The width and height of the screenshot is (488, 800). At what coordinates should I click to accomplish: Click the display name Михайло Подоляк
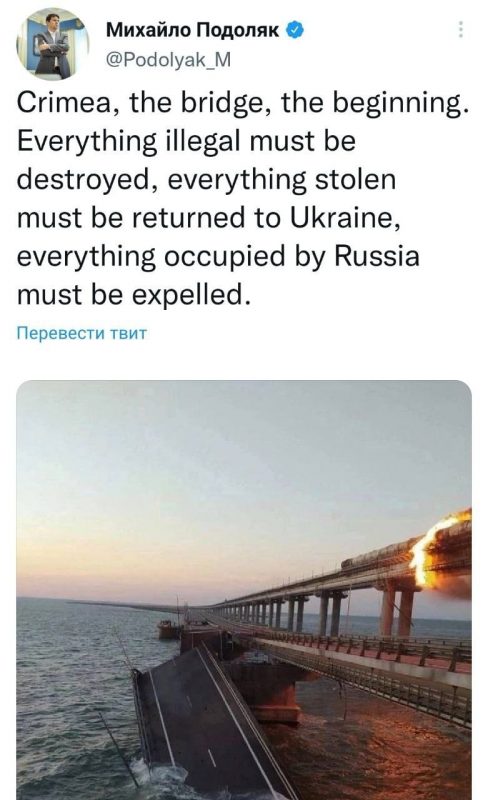pyautogui.click(x=193, y=31)
